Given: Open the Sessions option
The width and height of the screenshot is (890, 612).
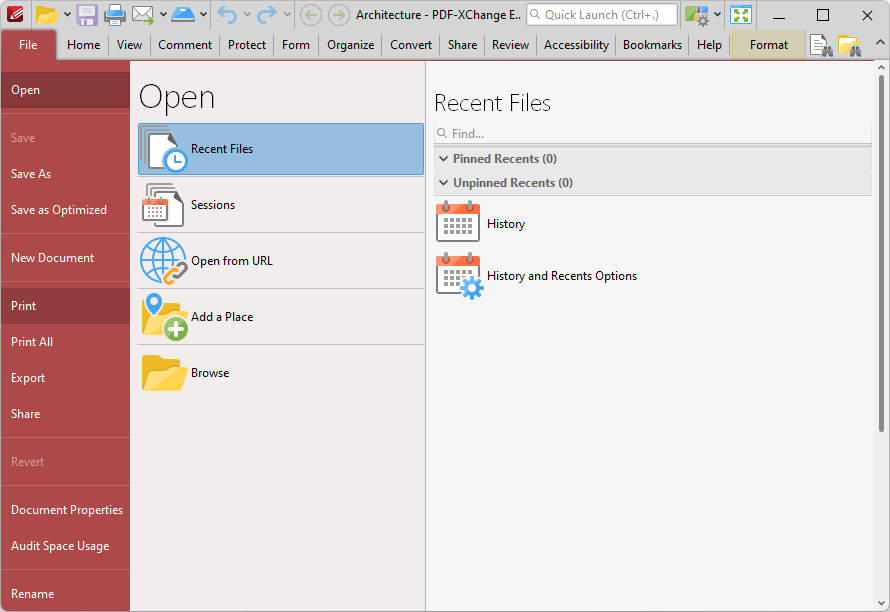Looking at the screenshot, I should pyautogui.click(x=281, y=205).
